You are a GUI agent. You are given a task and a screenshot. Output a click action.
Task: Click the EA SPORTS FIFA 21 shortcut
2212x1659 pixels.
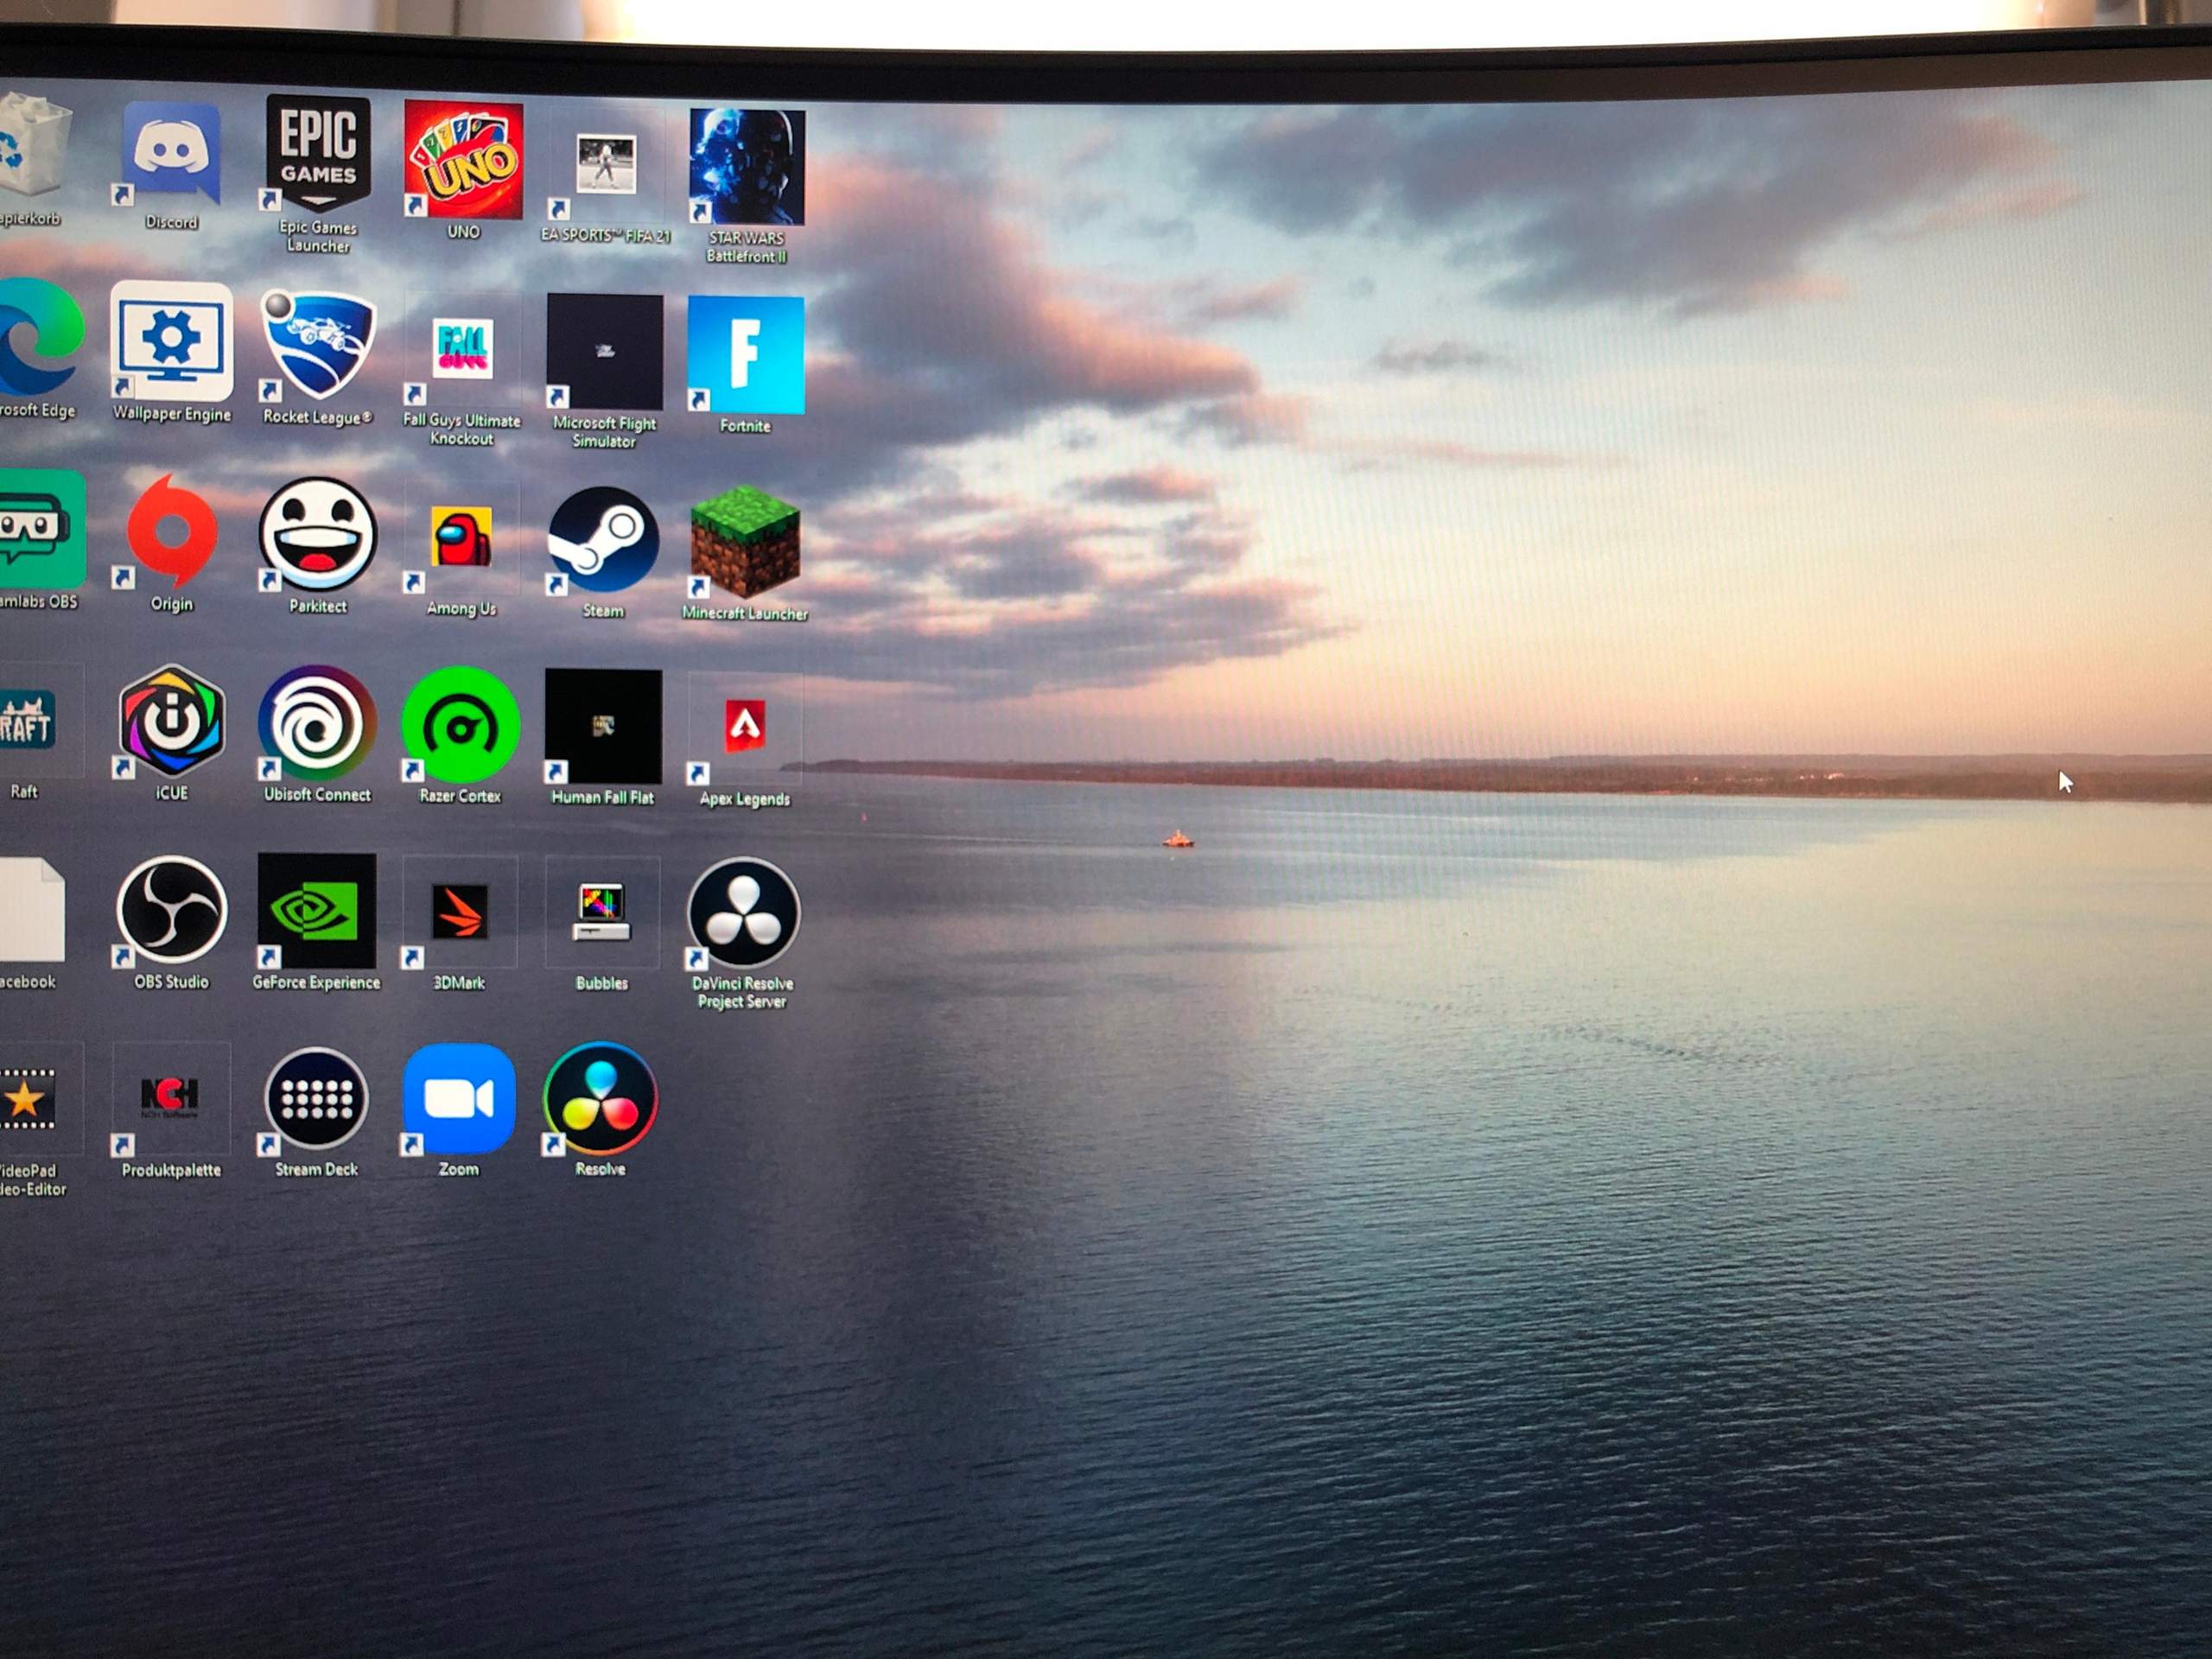pyautogui.click(x=605, y=164)
